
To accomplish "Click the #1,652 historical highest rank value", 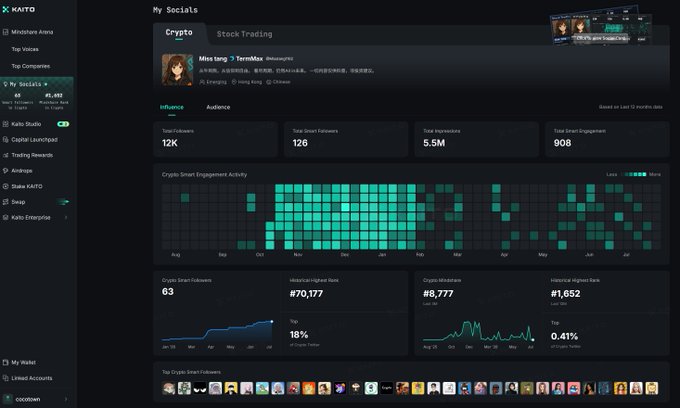I will pyautogui.click(x=566, y=294).
